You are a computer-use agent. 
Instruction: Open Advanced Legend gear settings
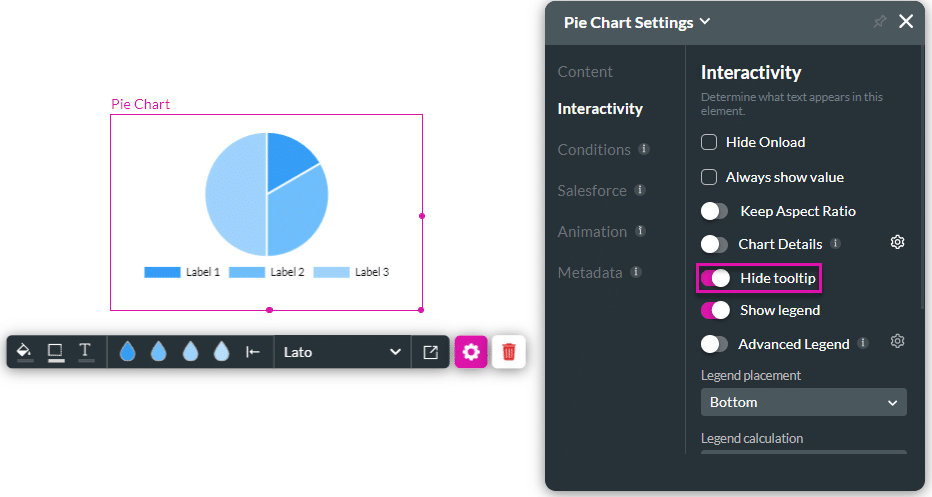click(x=898, y=342)
